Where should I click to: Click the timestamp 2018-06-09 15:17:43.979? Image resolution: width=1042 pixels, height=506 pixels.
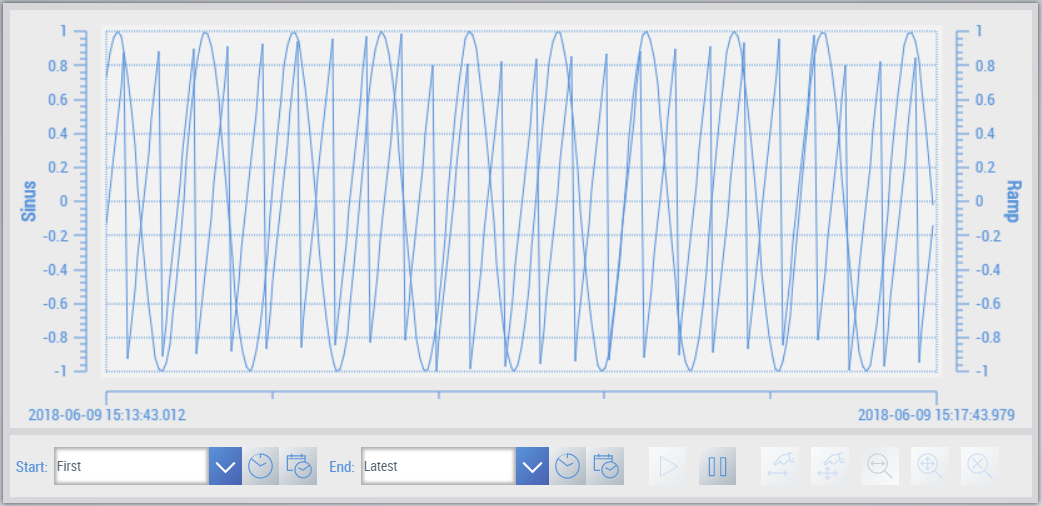tap(936, 416)
